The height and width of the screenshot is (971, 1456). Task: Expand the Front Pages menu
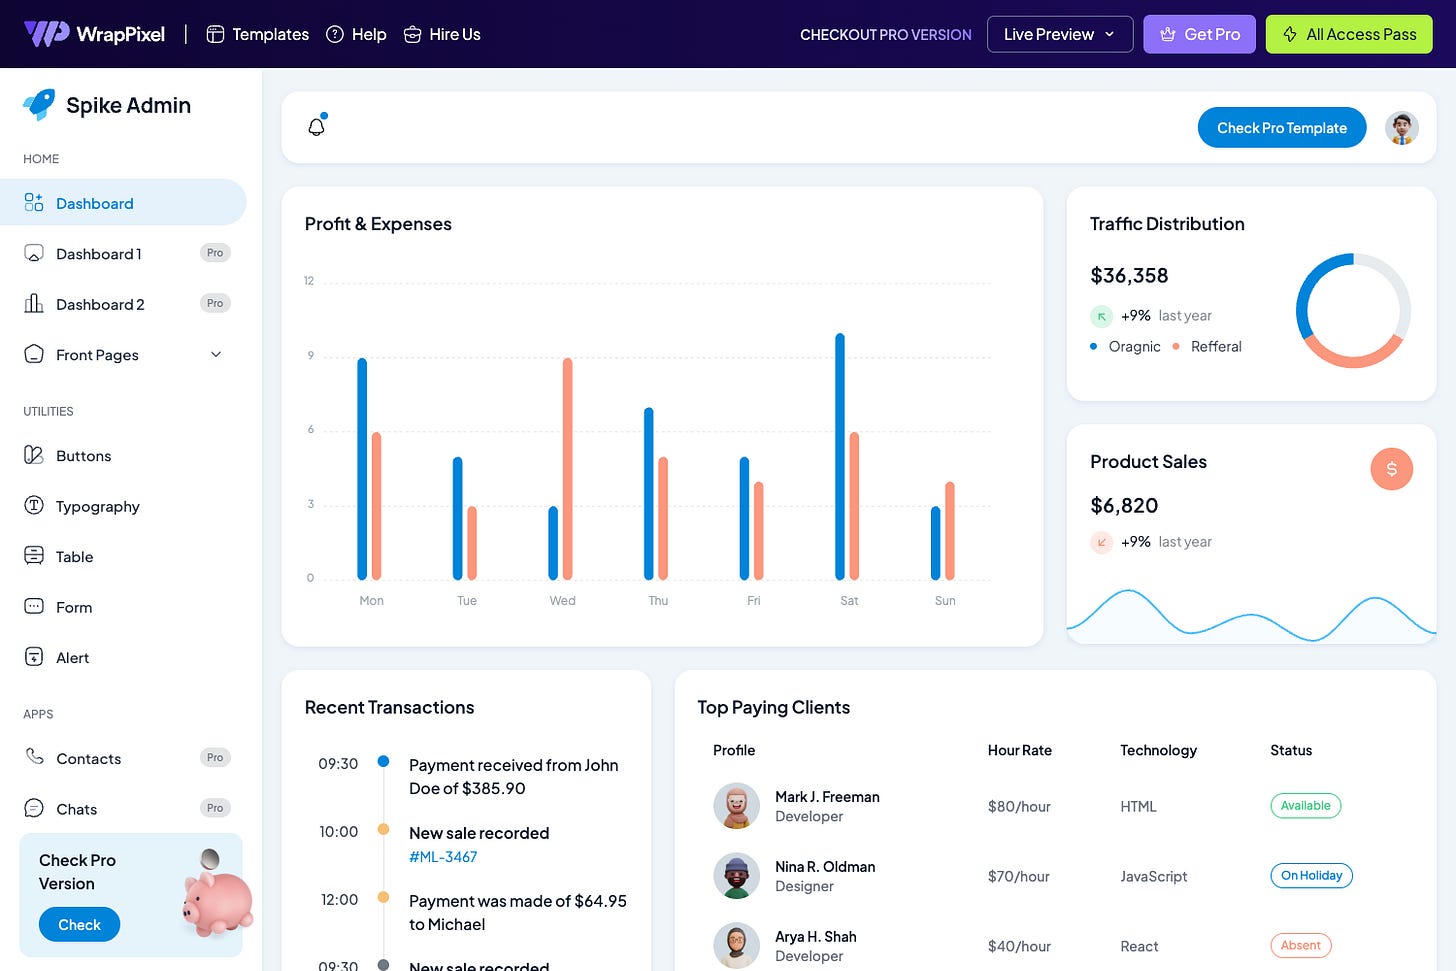tap(97, 354)
